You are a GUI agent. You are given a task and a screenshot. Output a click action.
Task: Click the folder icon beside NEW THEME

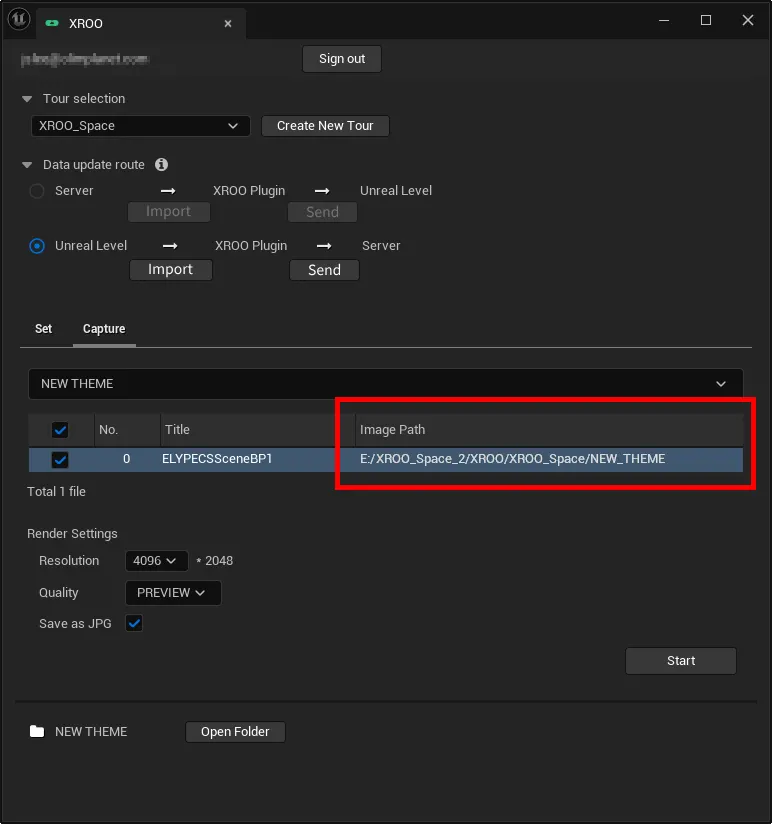(x=37, y=732)
